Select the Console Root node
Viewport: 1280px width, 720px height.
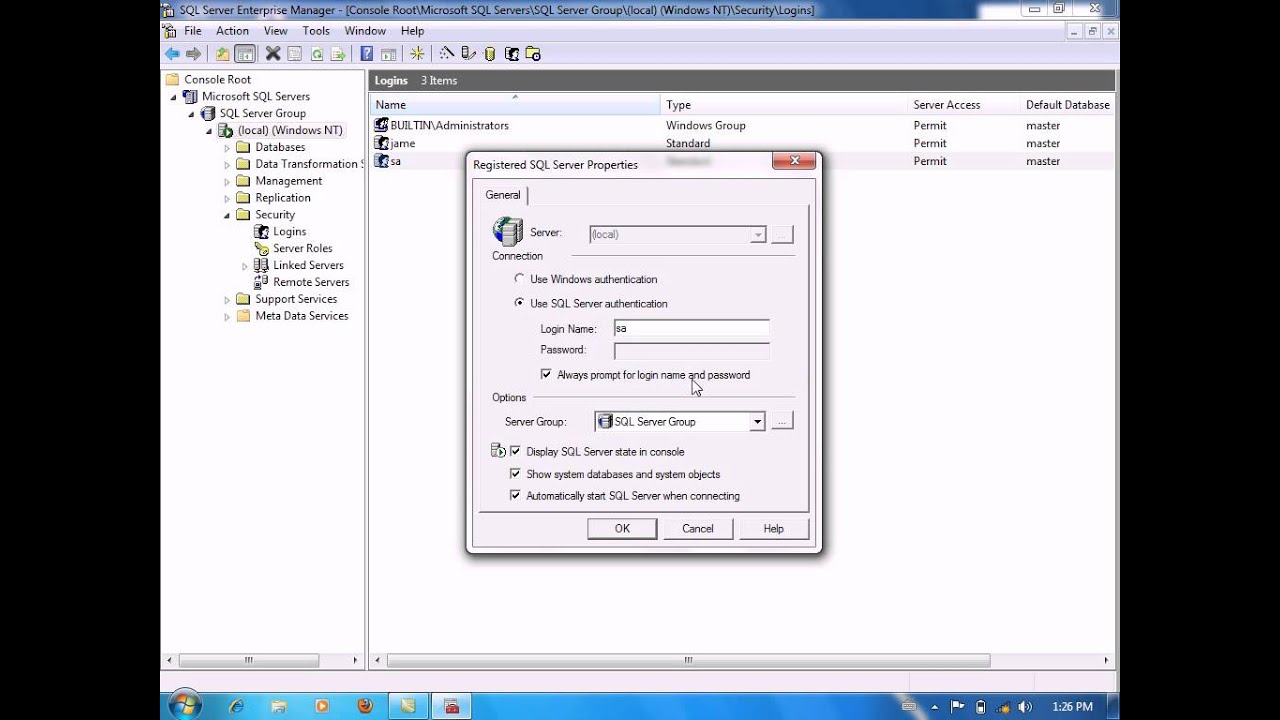217,80
